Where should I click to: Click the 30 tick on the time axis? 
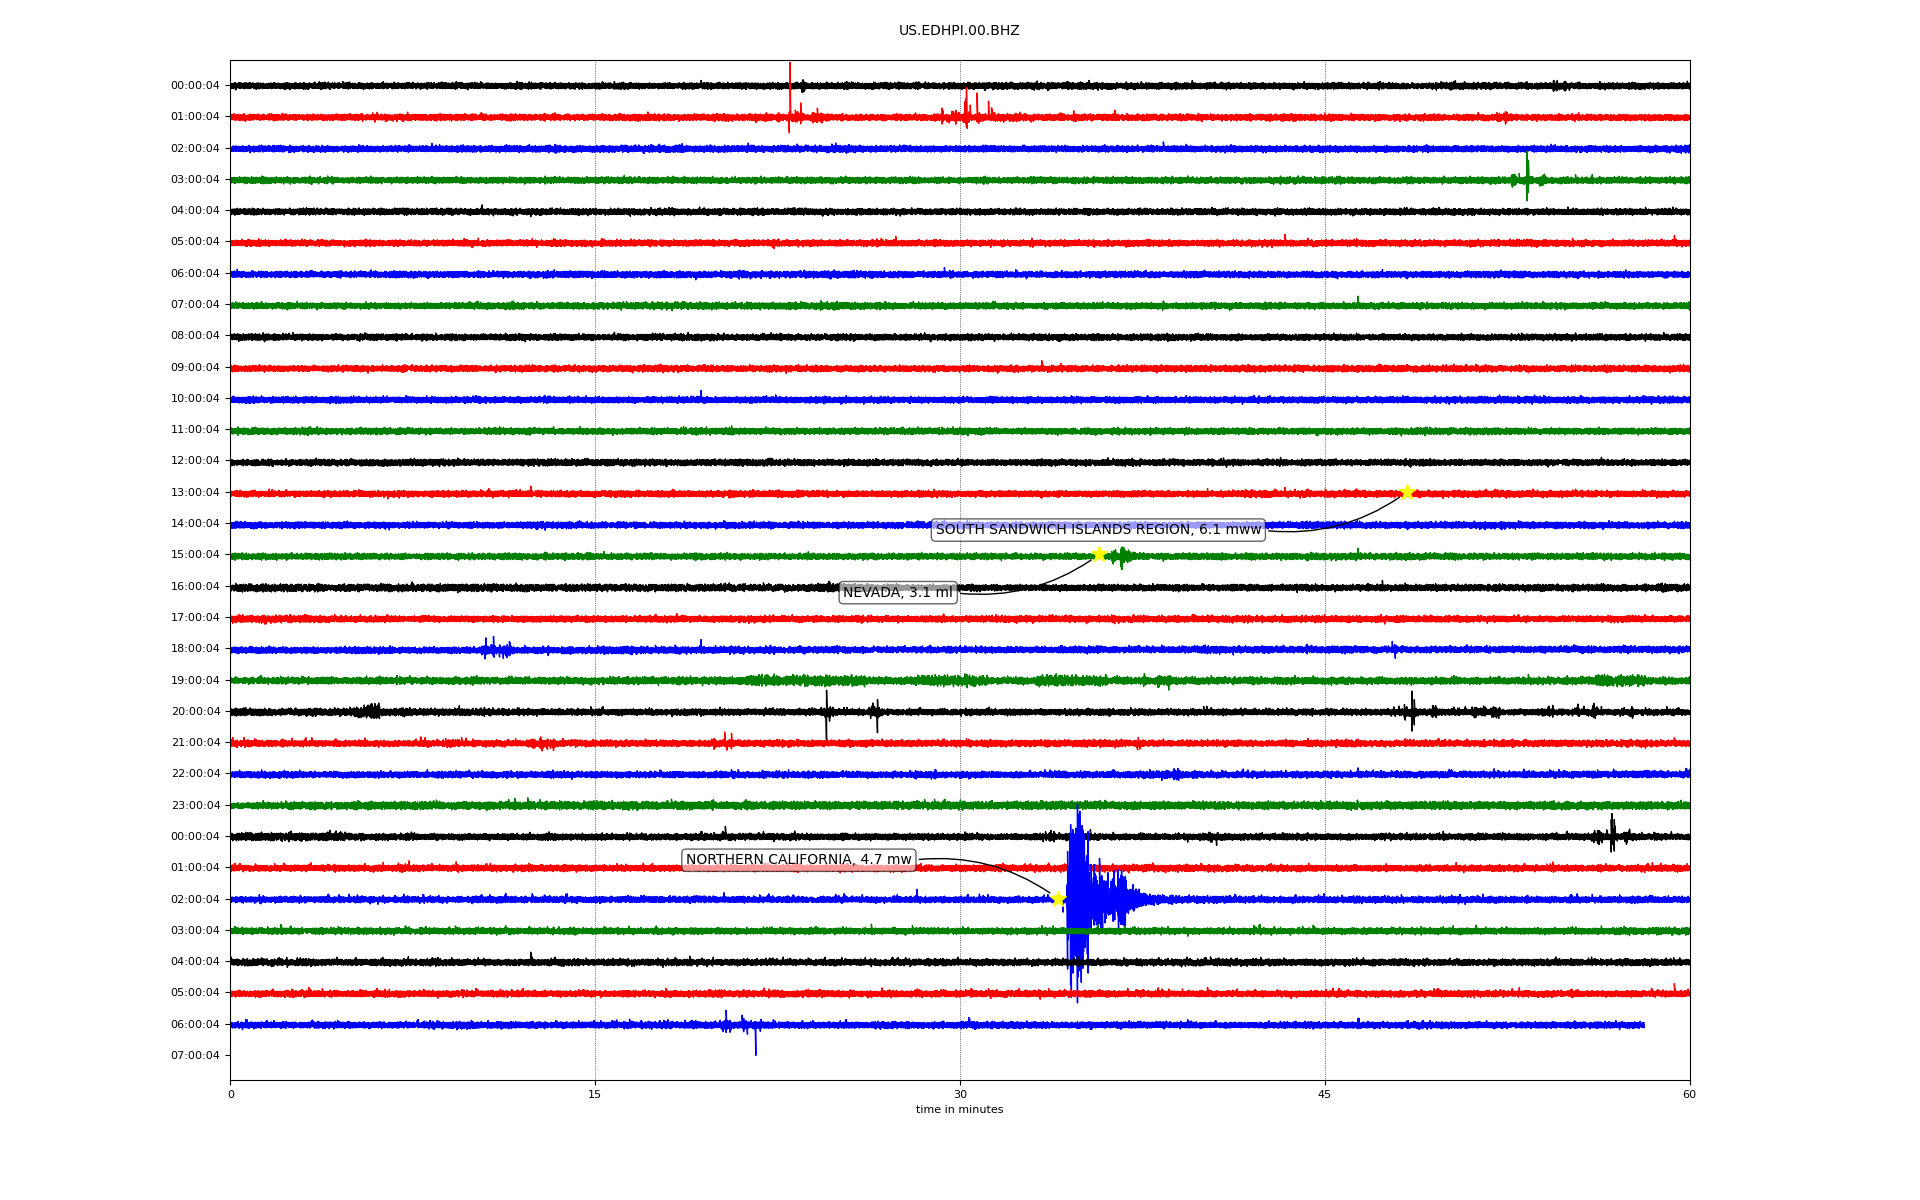(960, 1094)
